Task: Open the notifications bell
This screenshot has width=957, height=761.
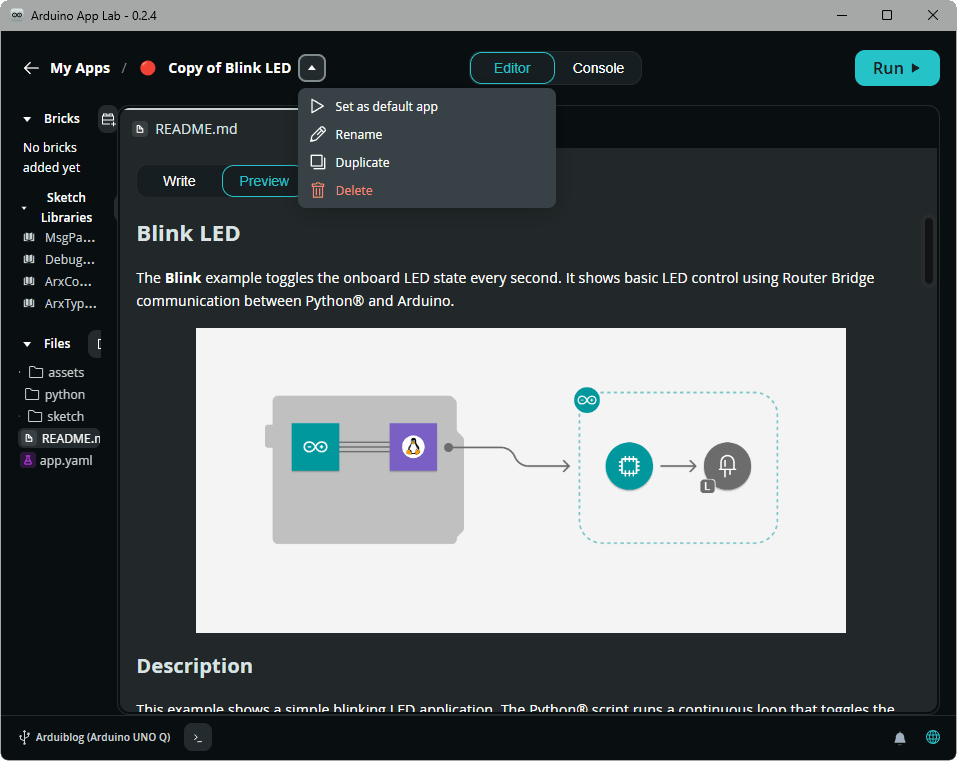Action: tap(900, 738)
